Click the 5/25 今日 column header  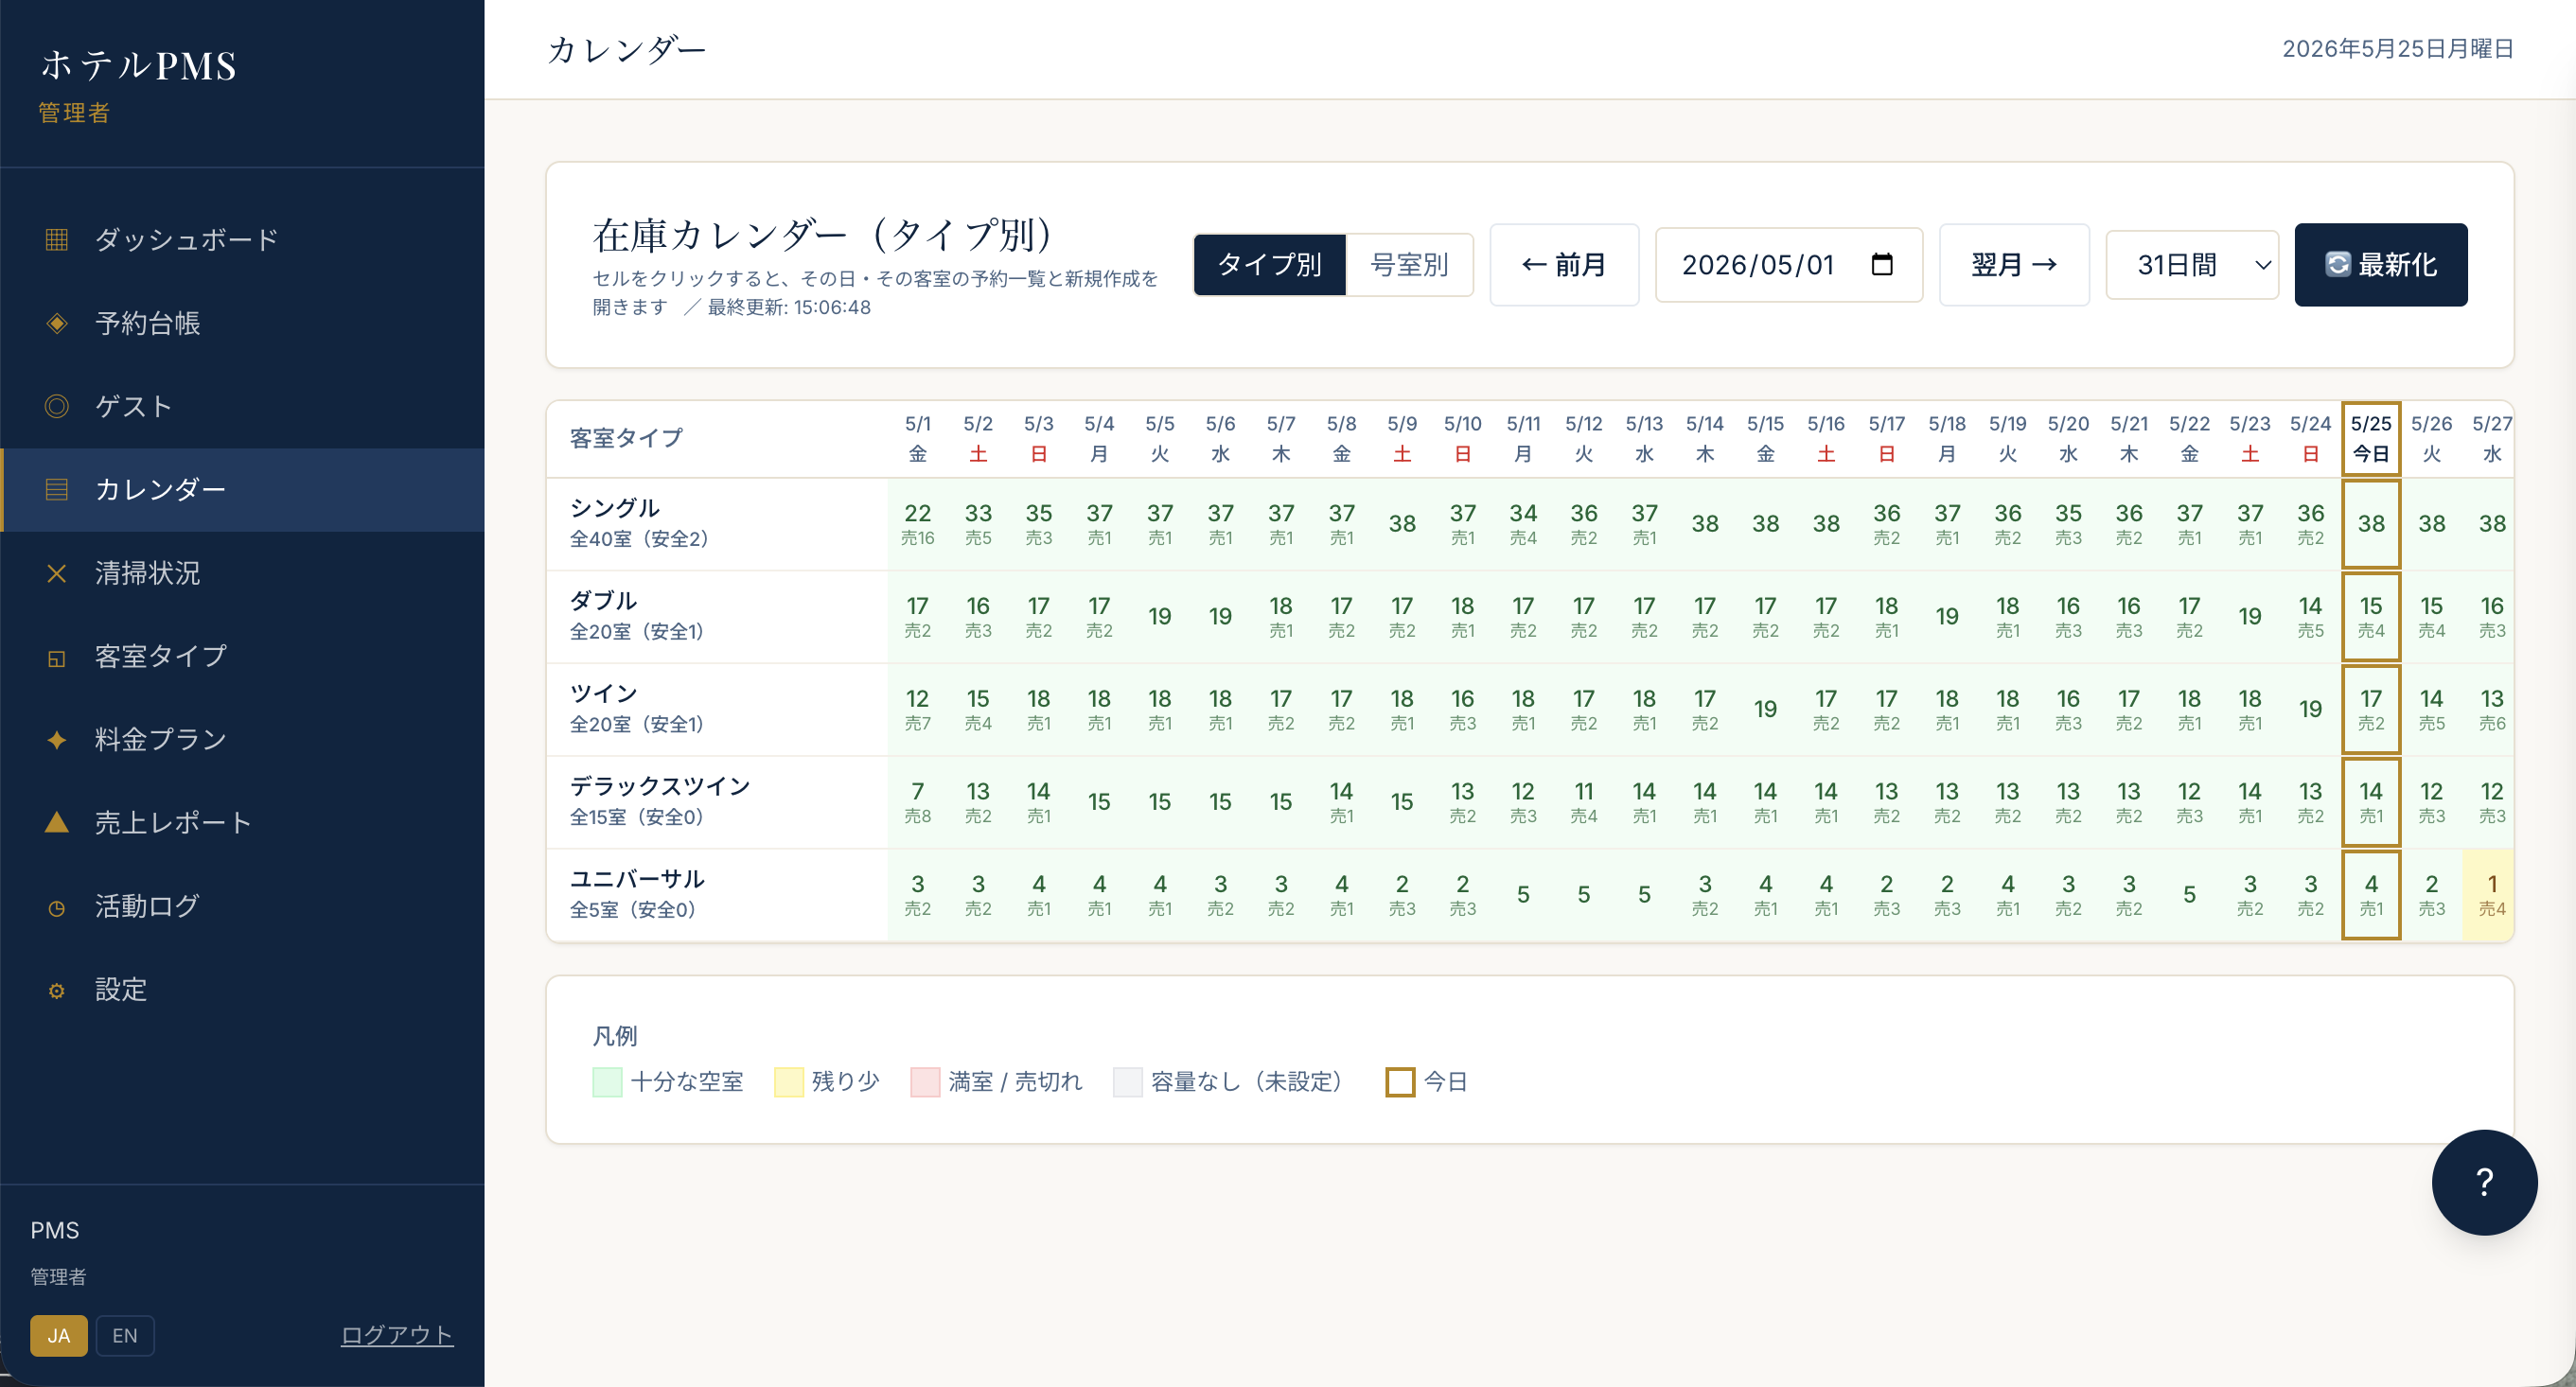2371,439
